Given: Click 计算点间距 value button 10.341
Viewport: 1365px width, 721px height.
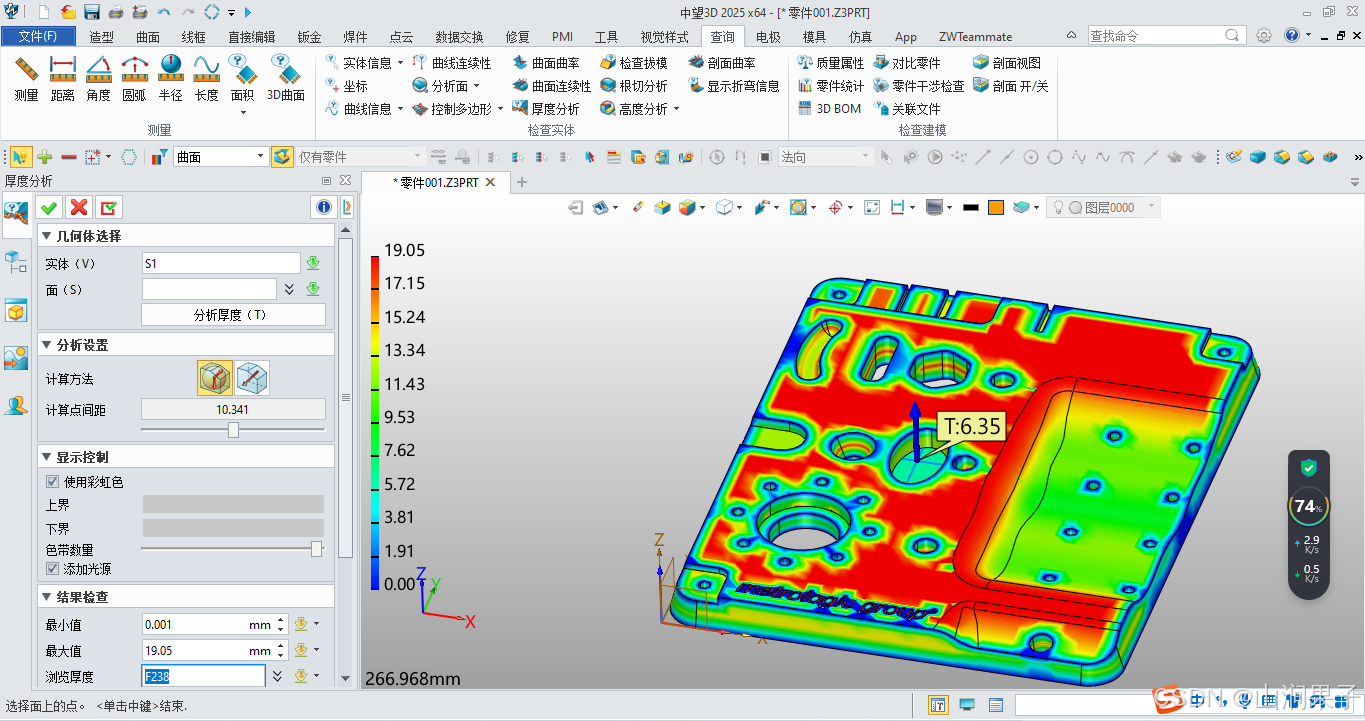Looking at the screenshot, I should 233,409.
